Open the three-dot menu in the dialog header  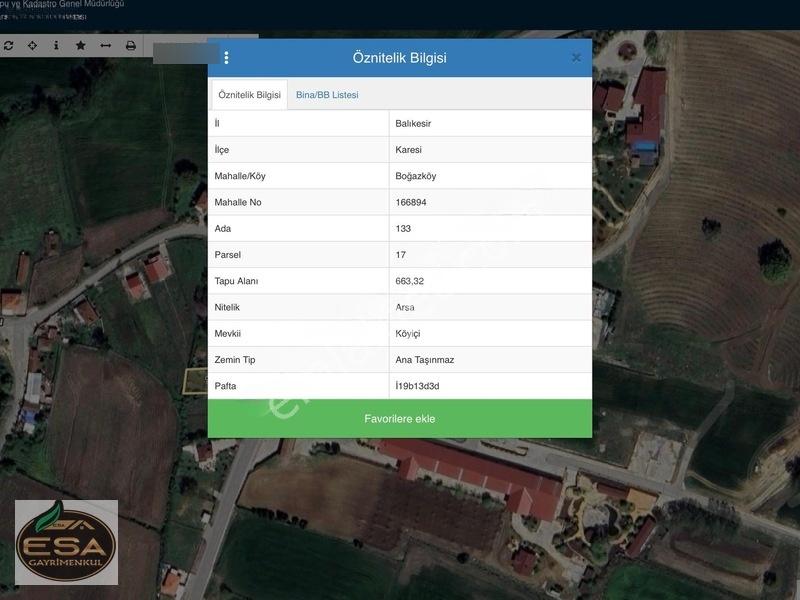point(227,58)
